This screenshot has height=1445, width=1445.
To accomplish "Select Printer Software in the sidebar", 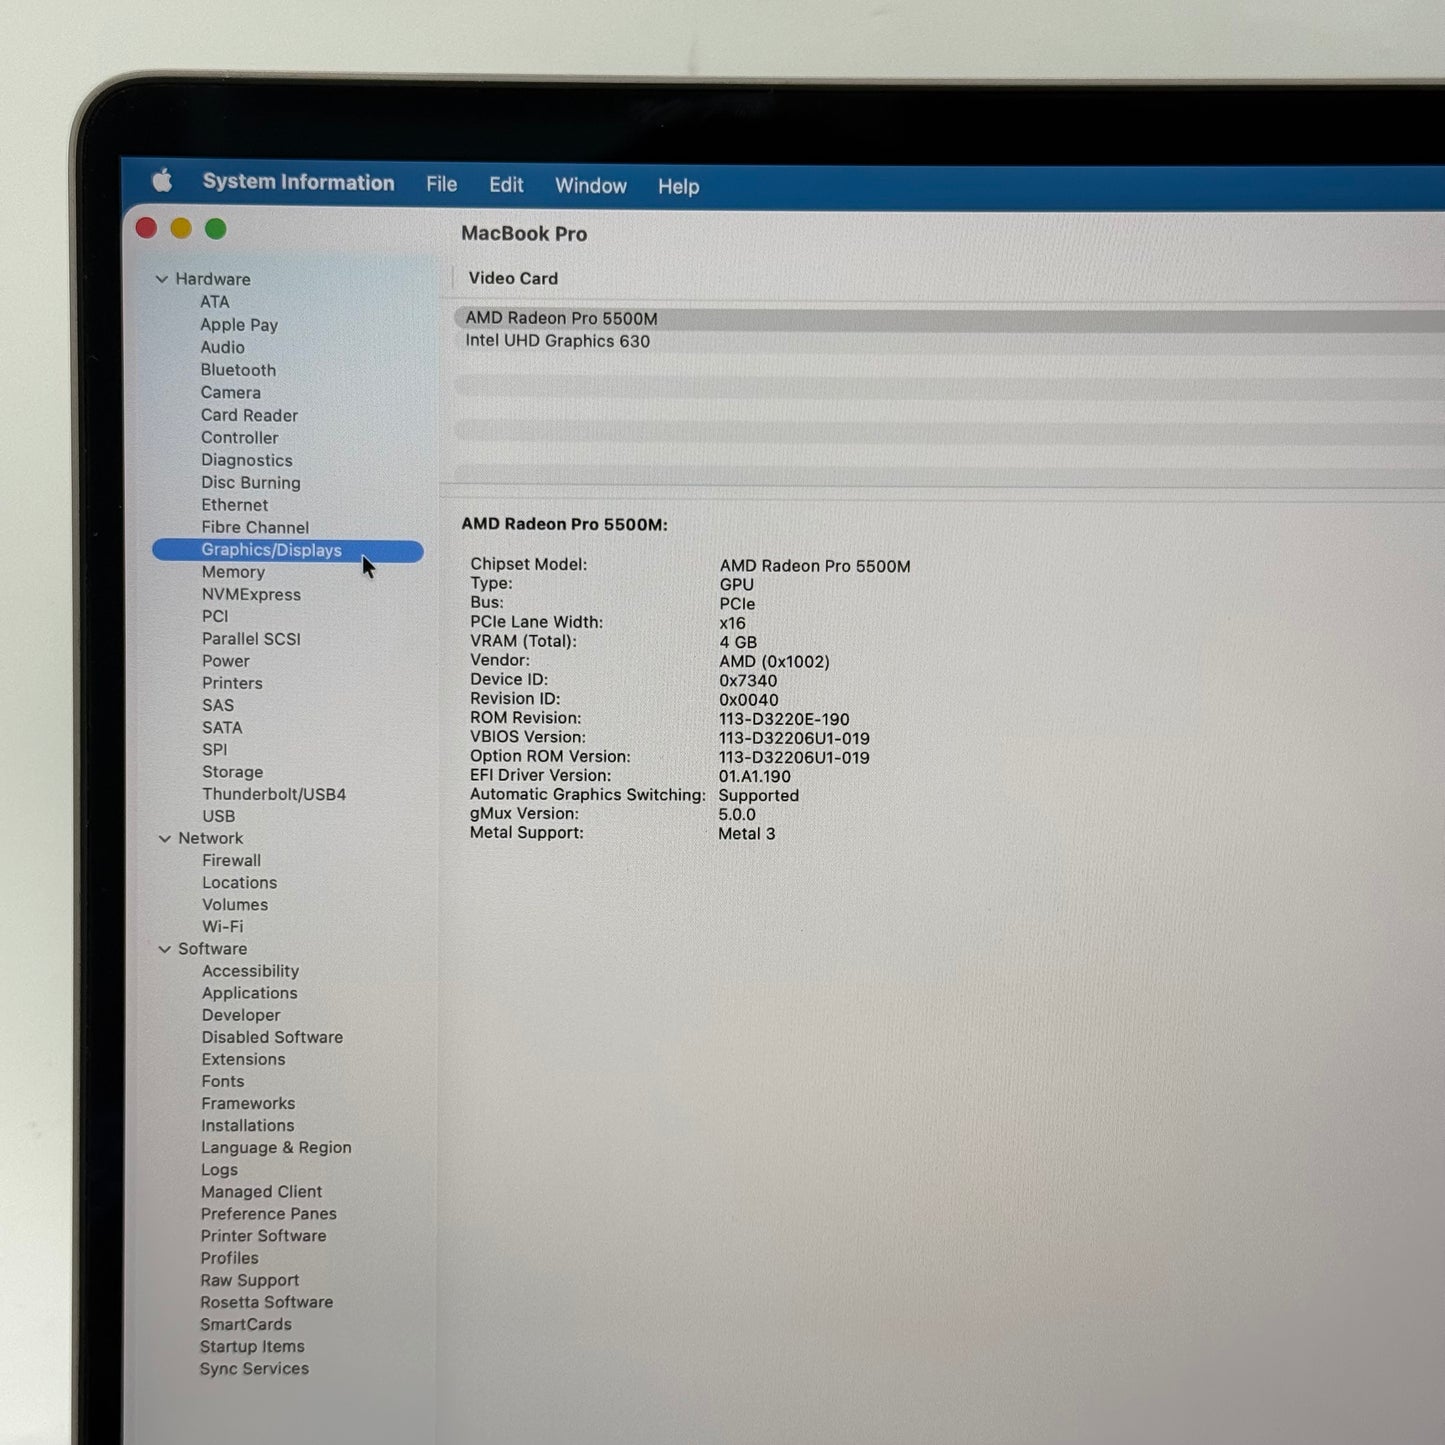I will [263, 1236].
